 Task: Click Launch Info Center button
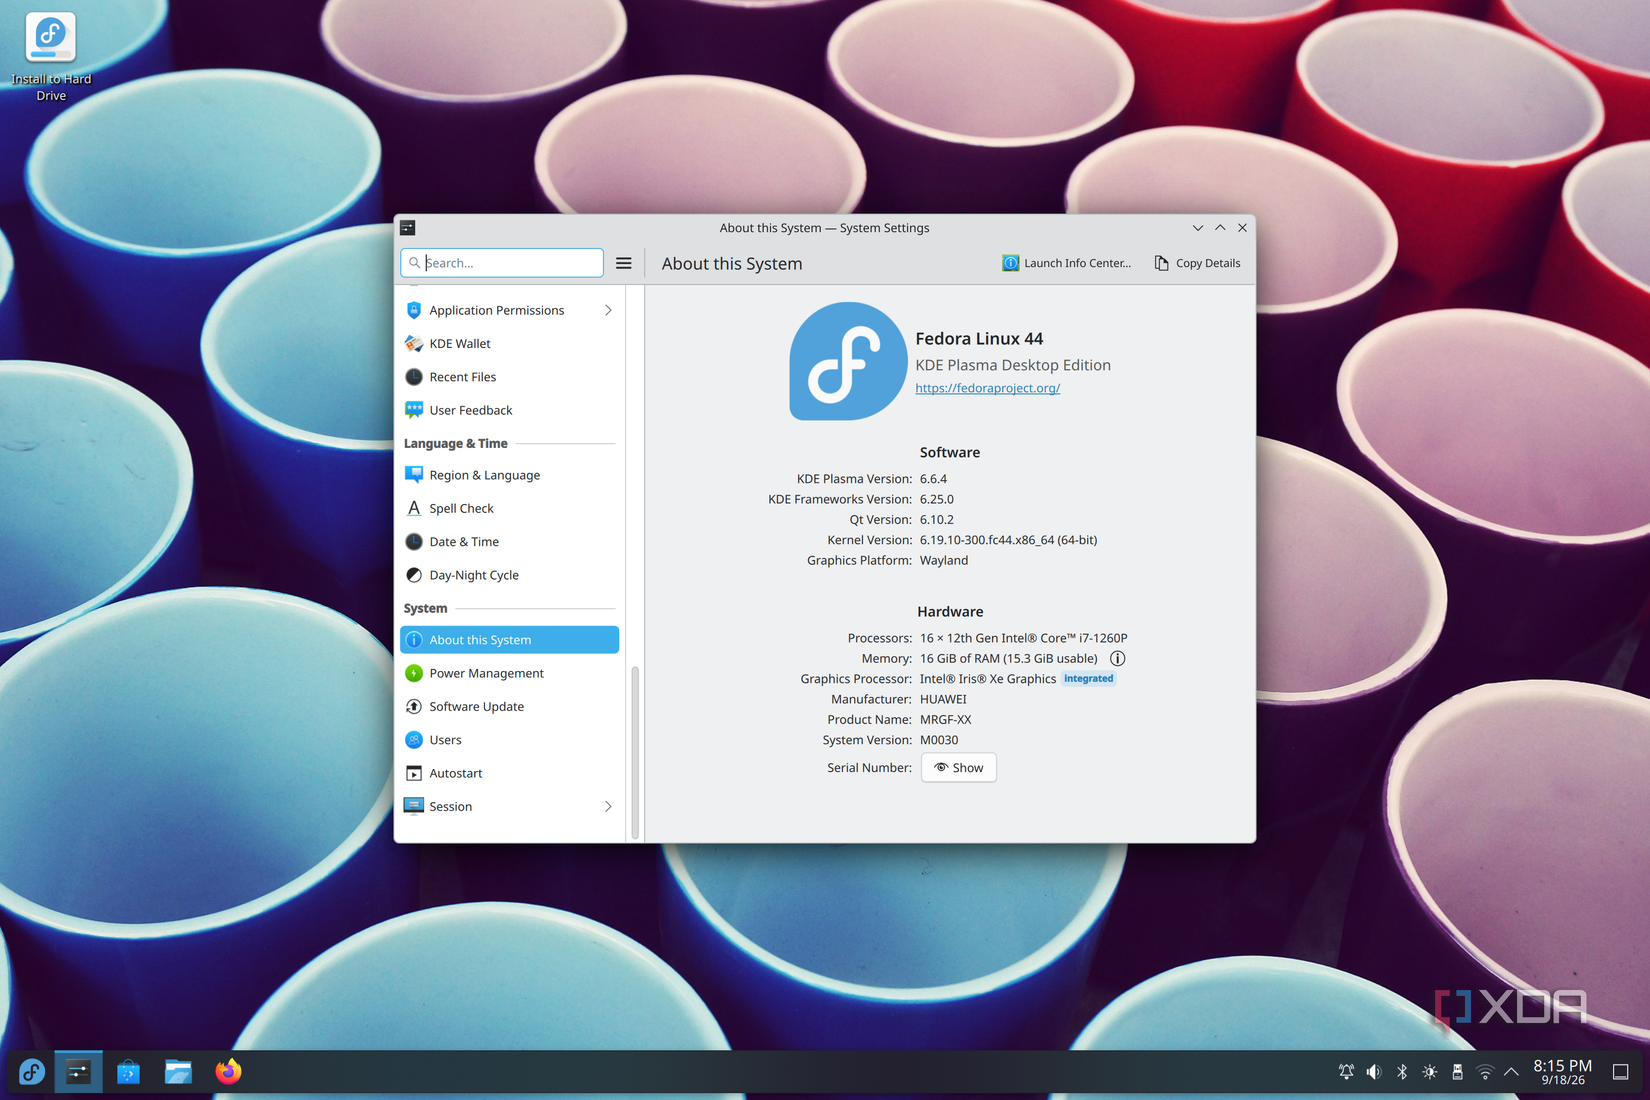(1066, 263)
